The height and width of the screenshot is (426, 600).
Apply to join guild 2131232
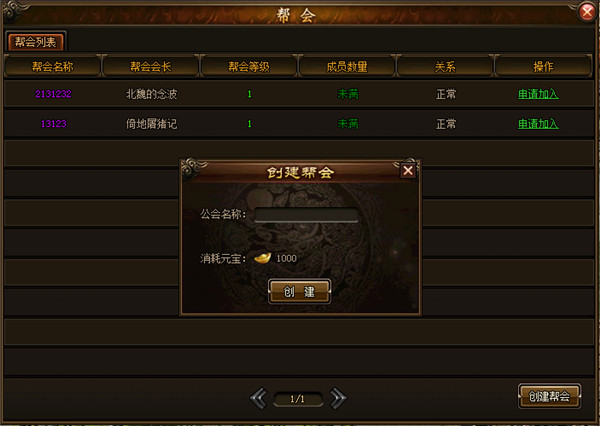pyautogui.click(x=538, y=94)
